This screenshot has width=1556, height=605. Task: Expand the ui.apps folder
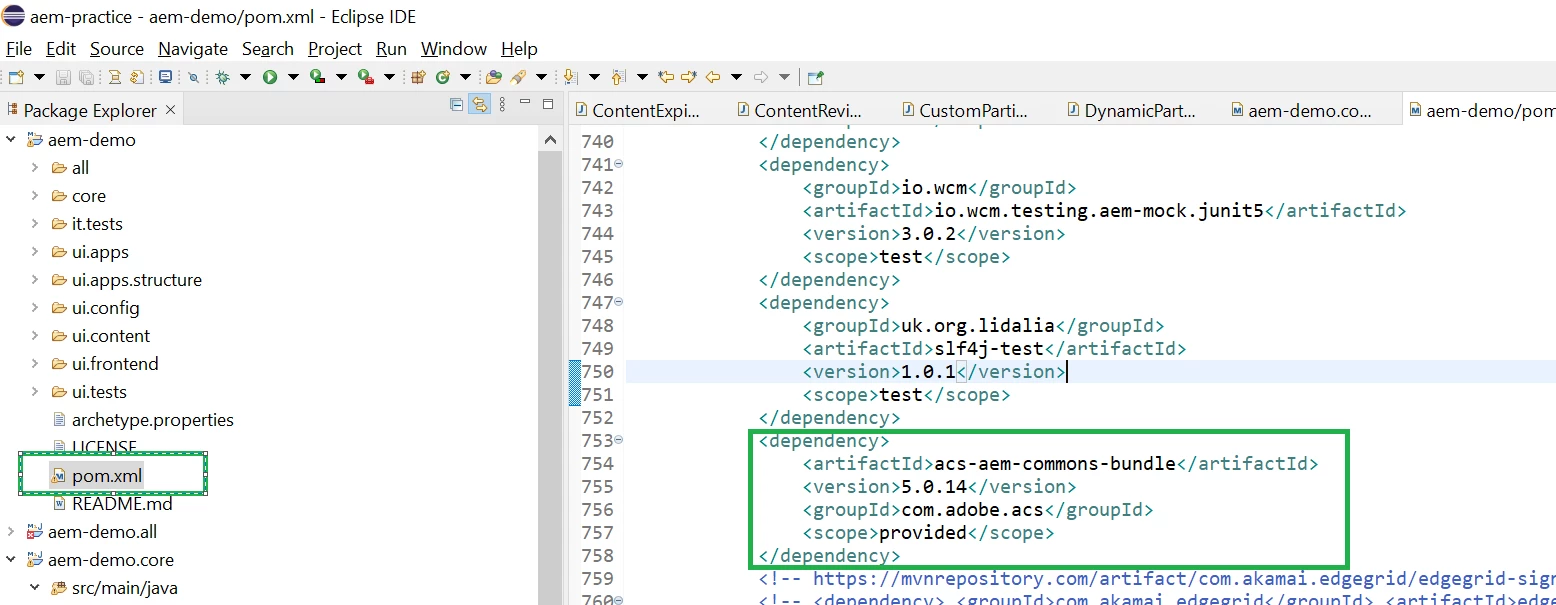click(35, 252)
